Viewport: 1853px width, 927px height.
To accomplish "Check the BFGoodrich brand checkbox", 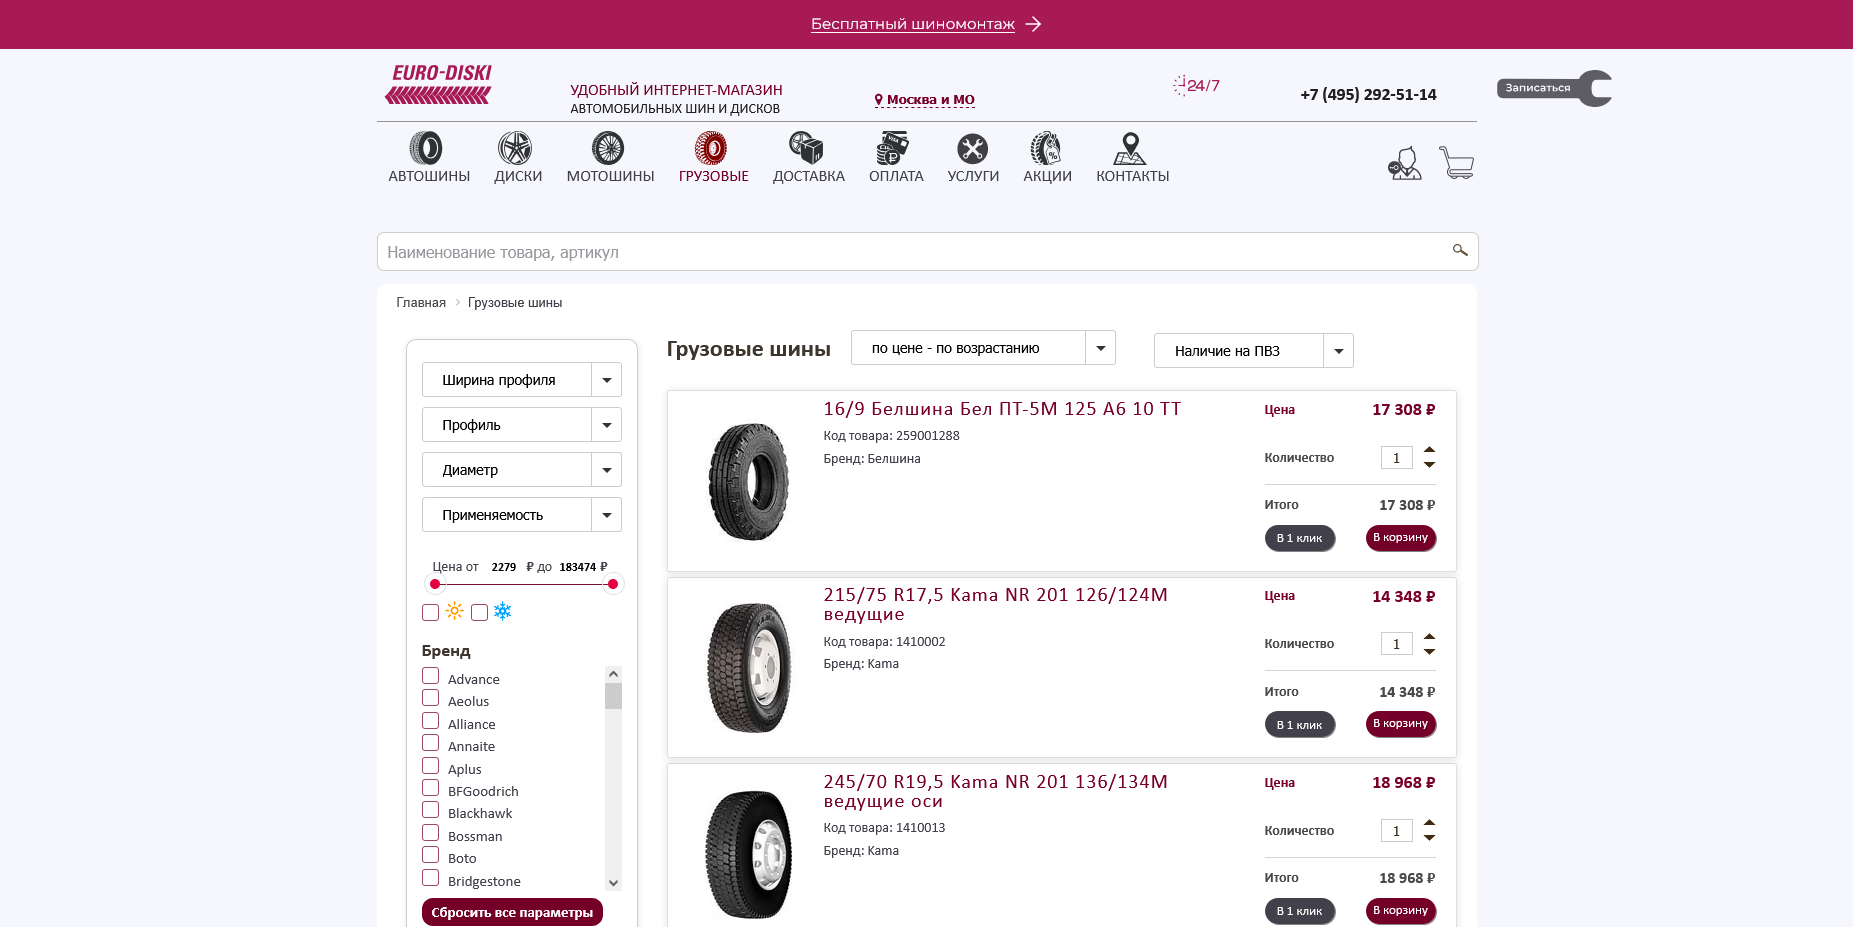I will [x=431, y=788].
